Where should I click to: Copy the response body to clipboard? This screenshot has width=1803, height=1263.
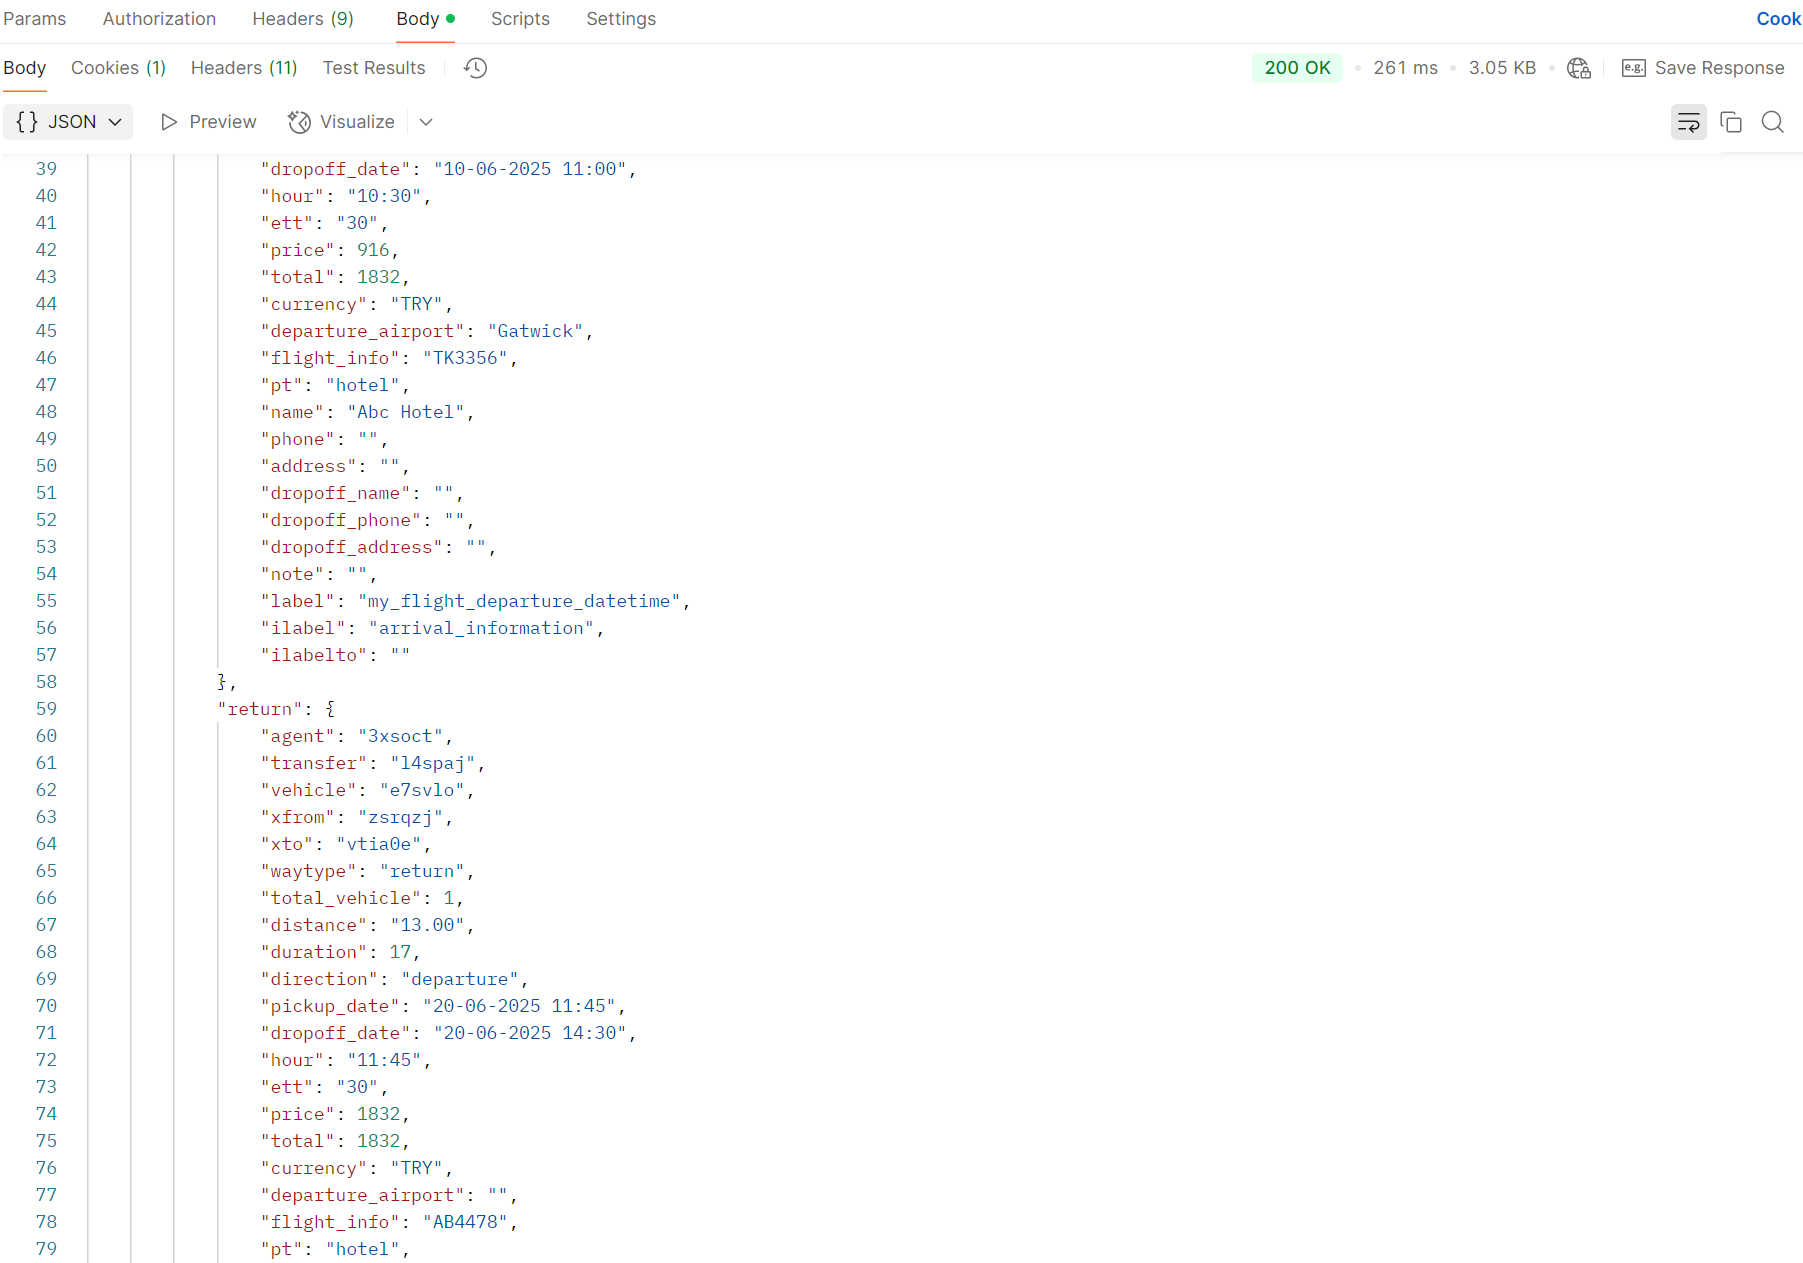tap(1730, 122)
